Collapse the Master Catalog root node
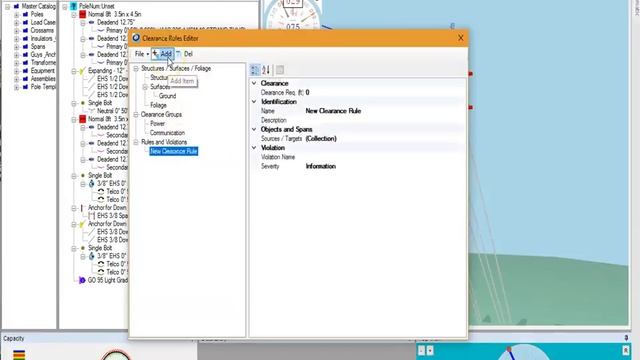 [7, 7]
